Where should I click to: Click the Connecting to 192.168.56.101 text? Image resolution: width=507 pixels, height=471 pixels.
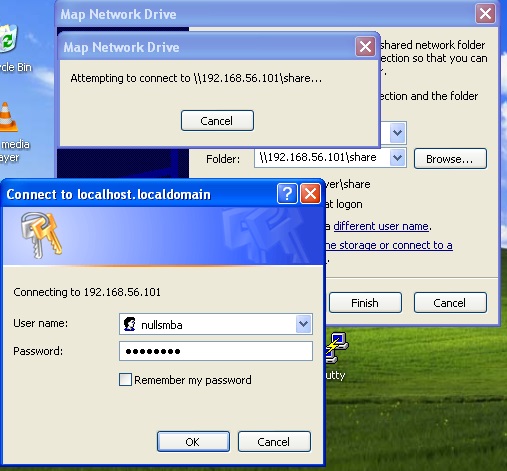87,292
